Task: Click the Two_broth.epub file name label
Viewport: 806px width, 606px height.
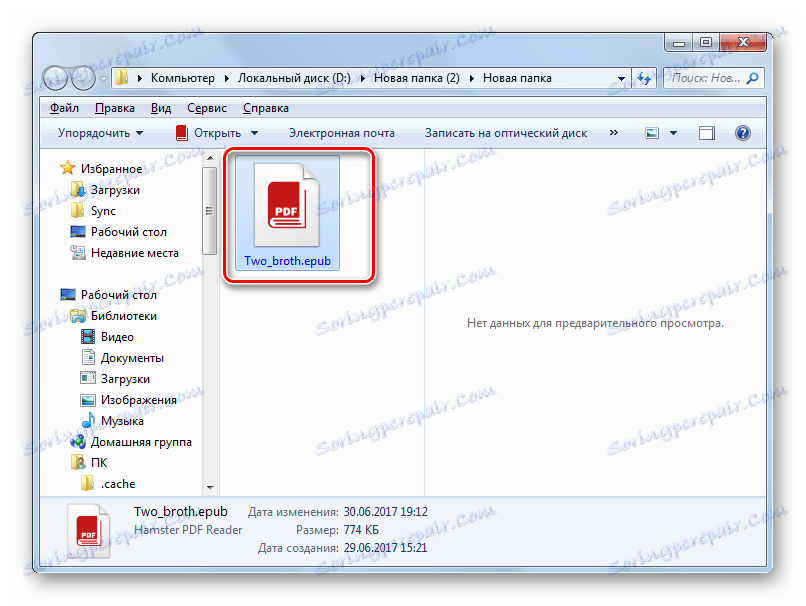Action: (x=287, y=261)
